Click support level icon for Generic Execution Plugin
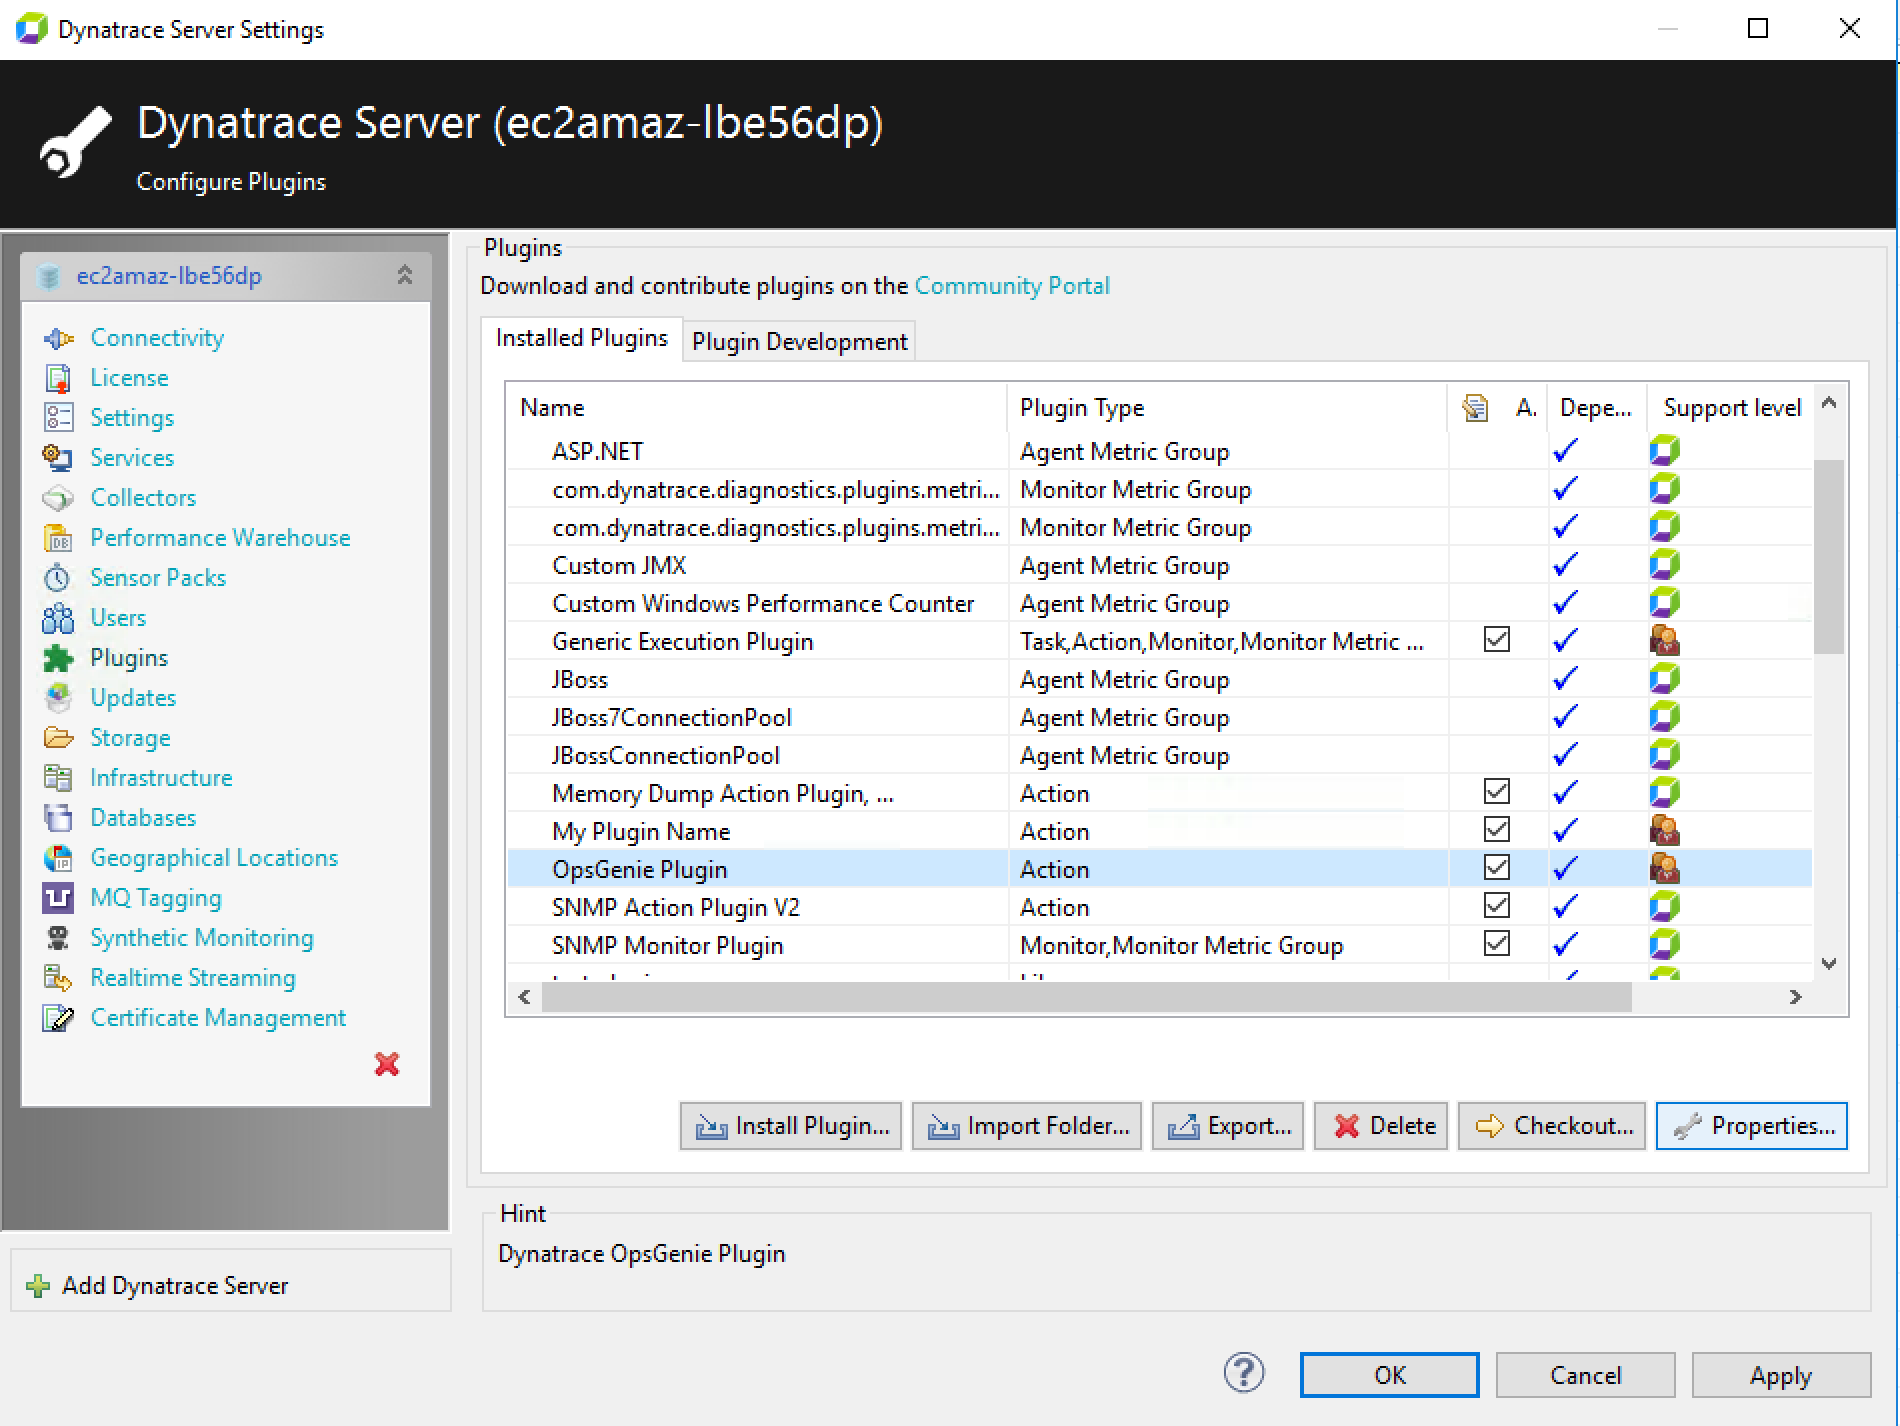Image resolution: width=1900 pixels, height=1426 pixels. [x=1665, y=640]
